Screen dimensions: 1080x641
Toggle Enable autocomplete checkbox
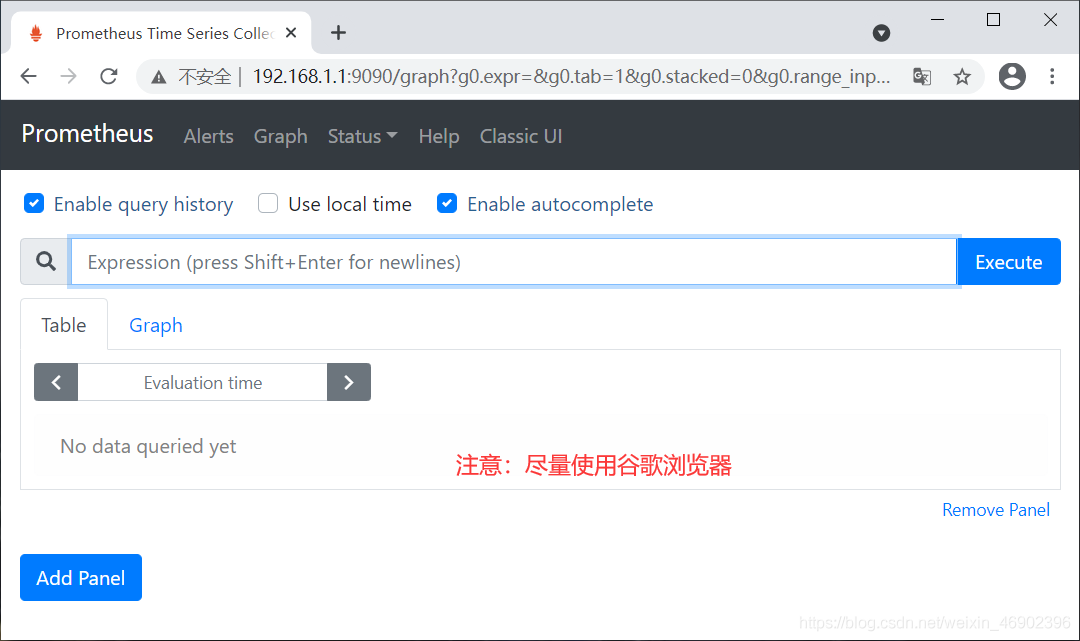[x=447, y=203]
